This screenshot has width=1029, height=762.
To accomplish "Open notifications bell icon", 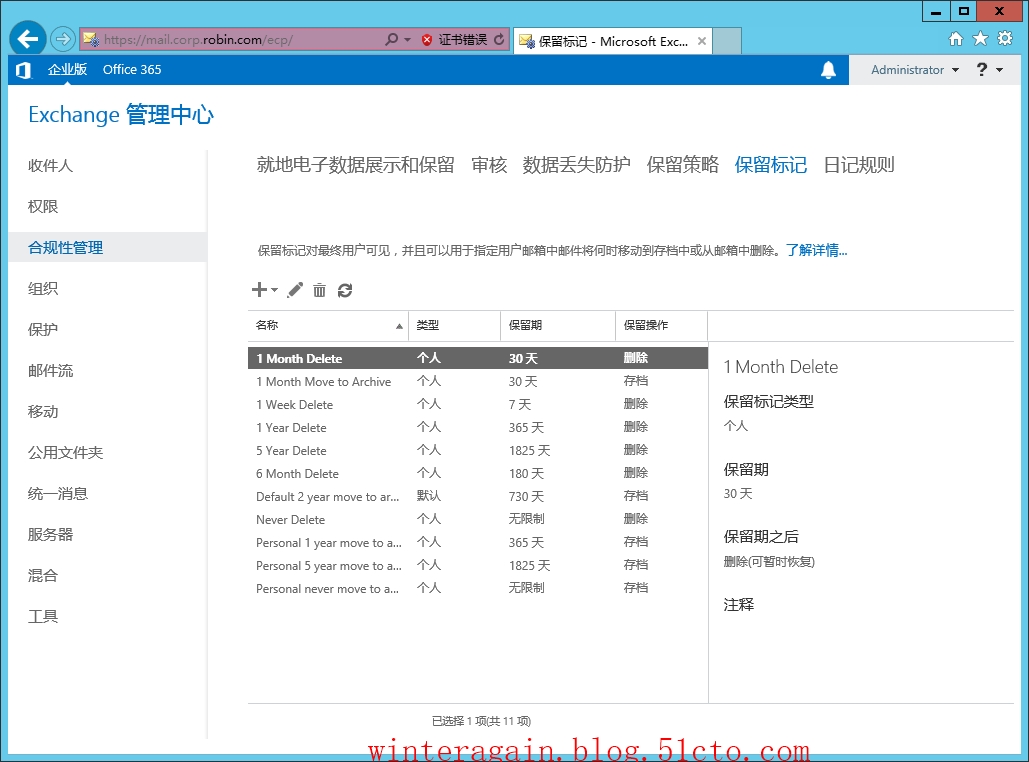I will tap(828, 70).
